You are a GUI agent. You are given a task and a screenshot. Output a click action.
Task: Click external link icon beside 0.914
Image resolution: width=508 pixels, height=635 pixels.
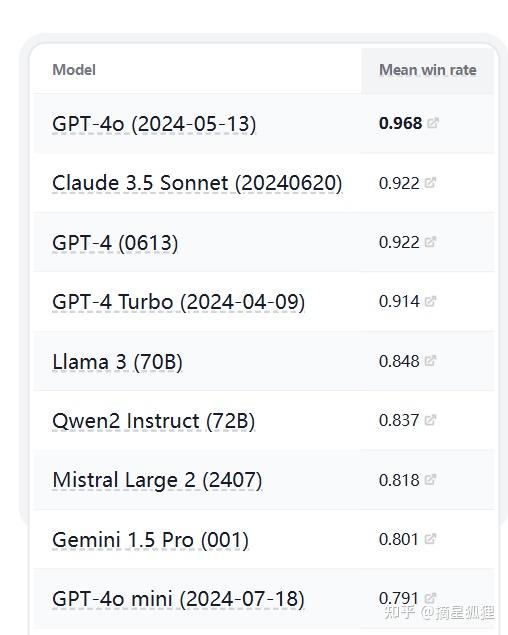point(430,301)
